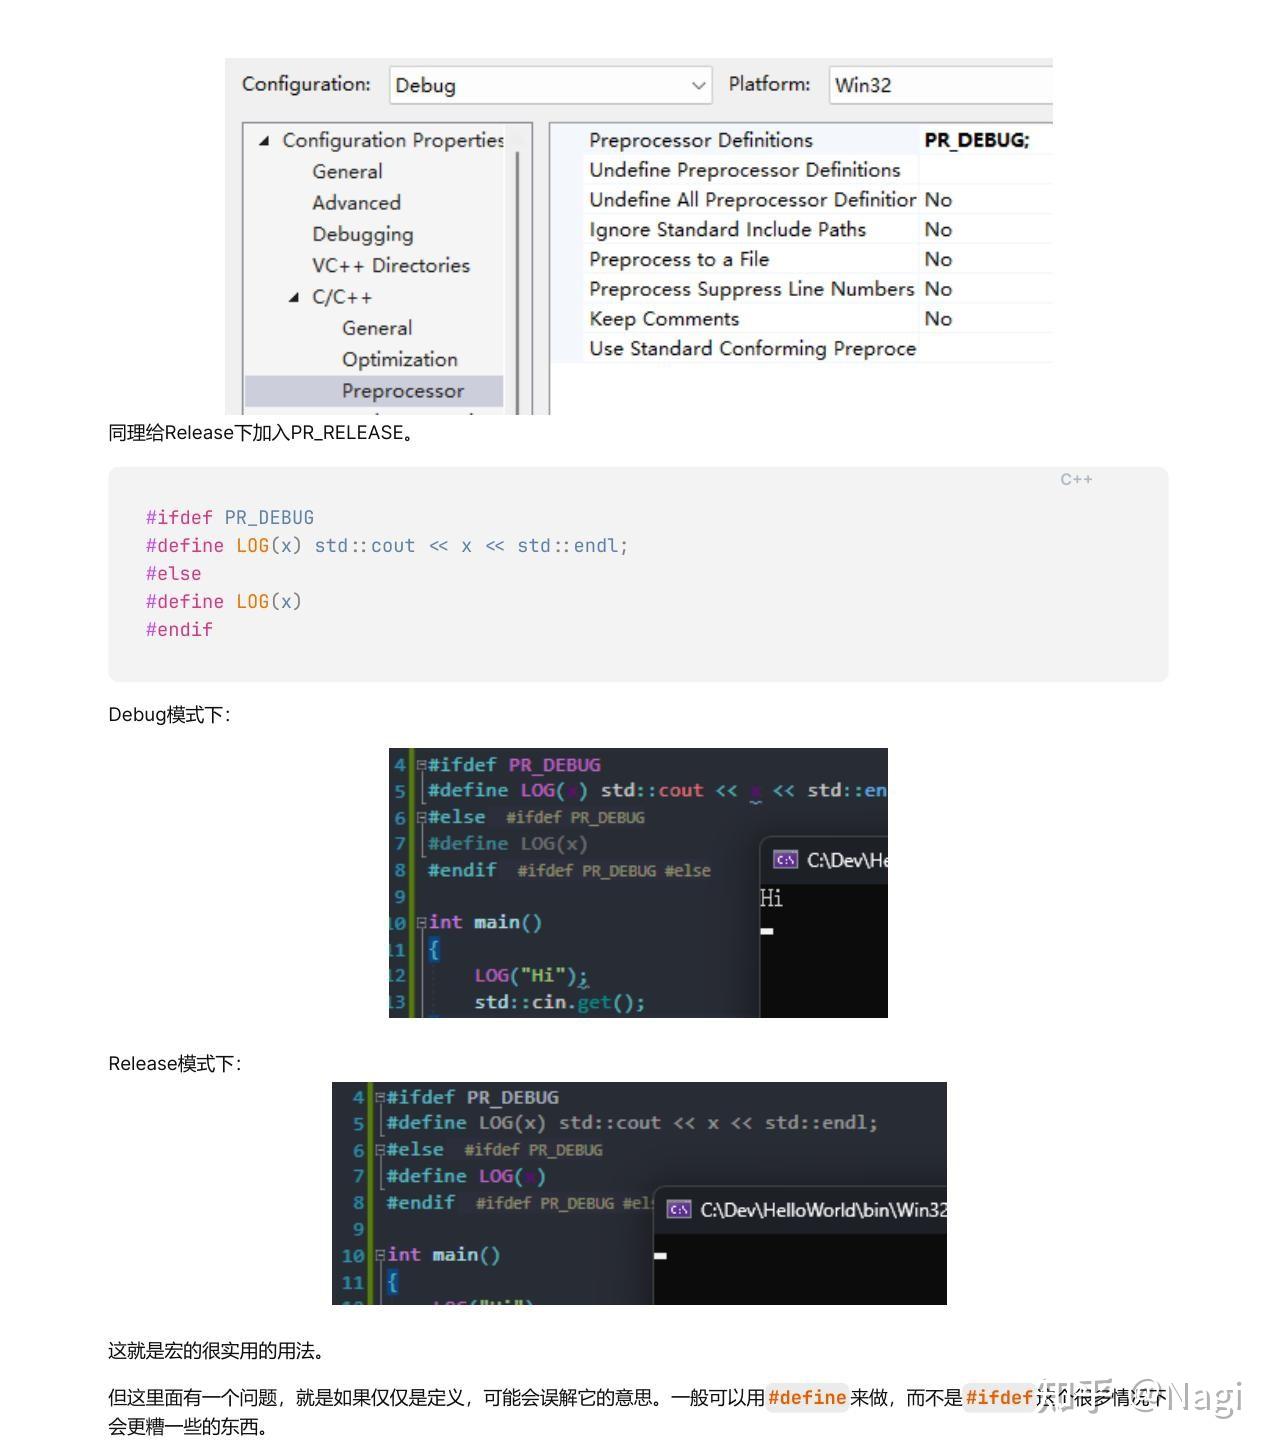Open the Platform dropdown showing Win32

940,85
